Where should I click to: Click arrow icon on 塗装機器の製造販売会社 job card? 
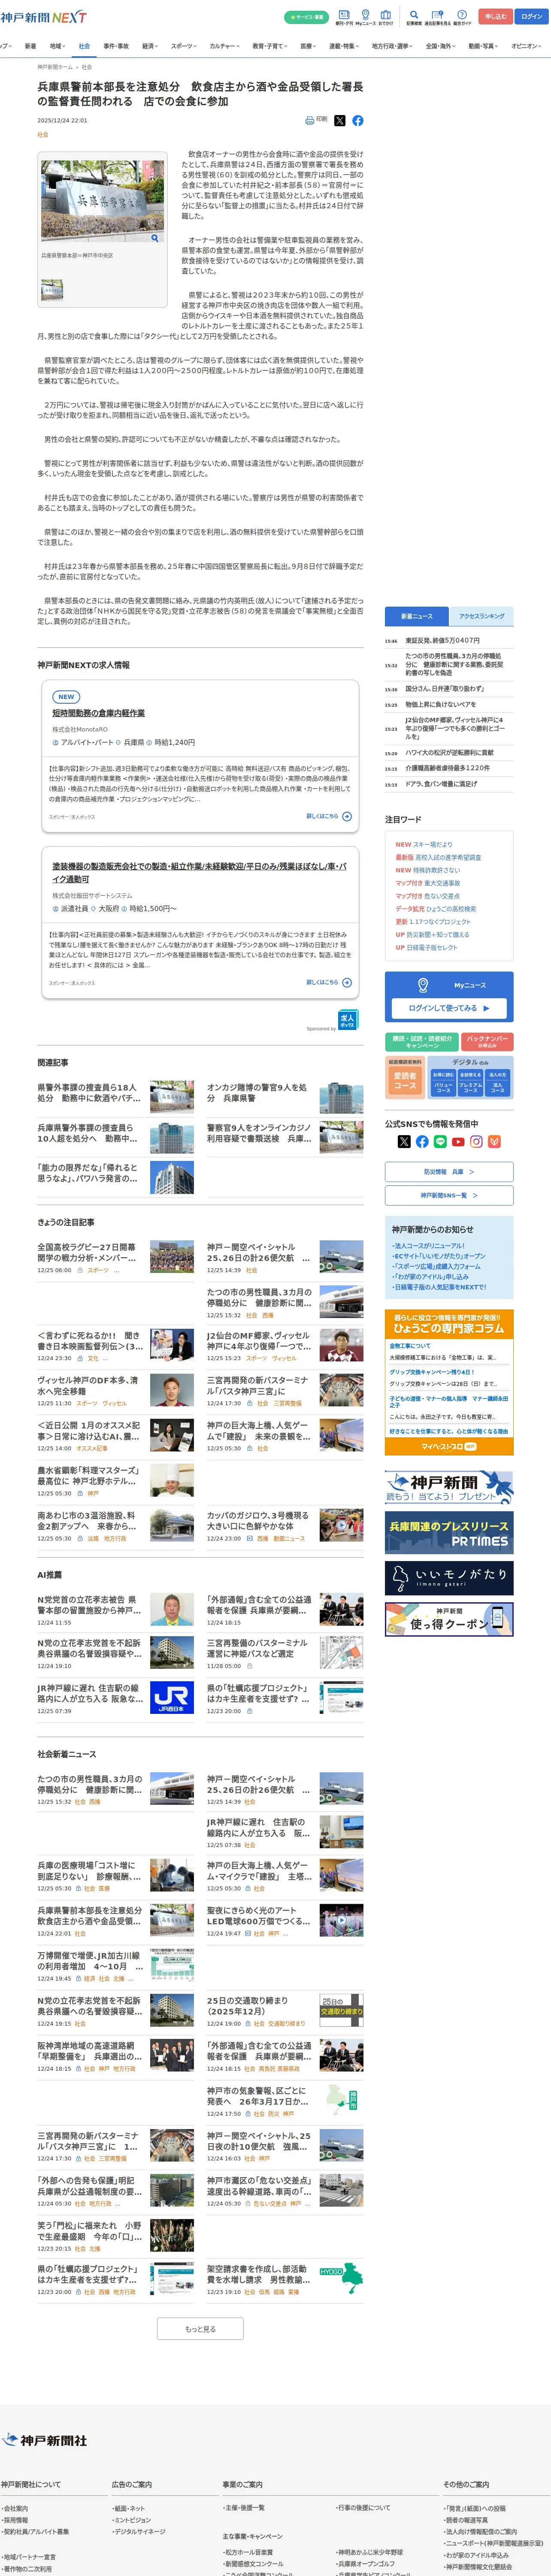[347, 983]
